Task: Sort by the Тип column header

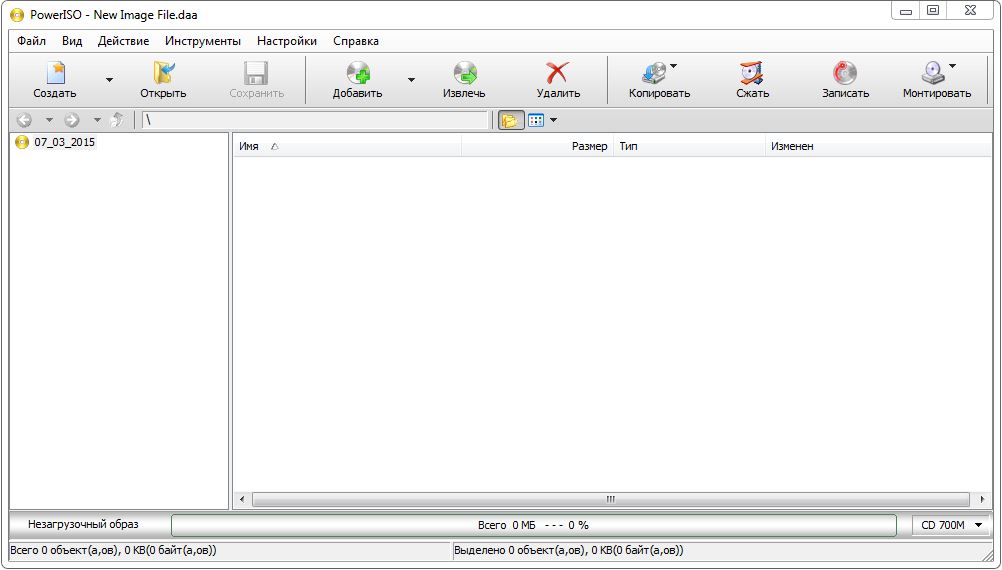Action: click(x=689, y=146)
